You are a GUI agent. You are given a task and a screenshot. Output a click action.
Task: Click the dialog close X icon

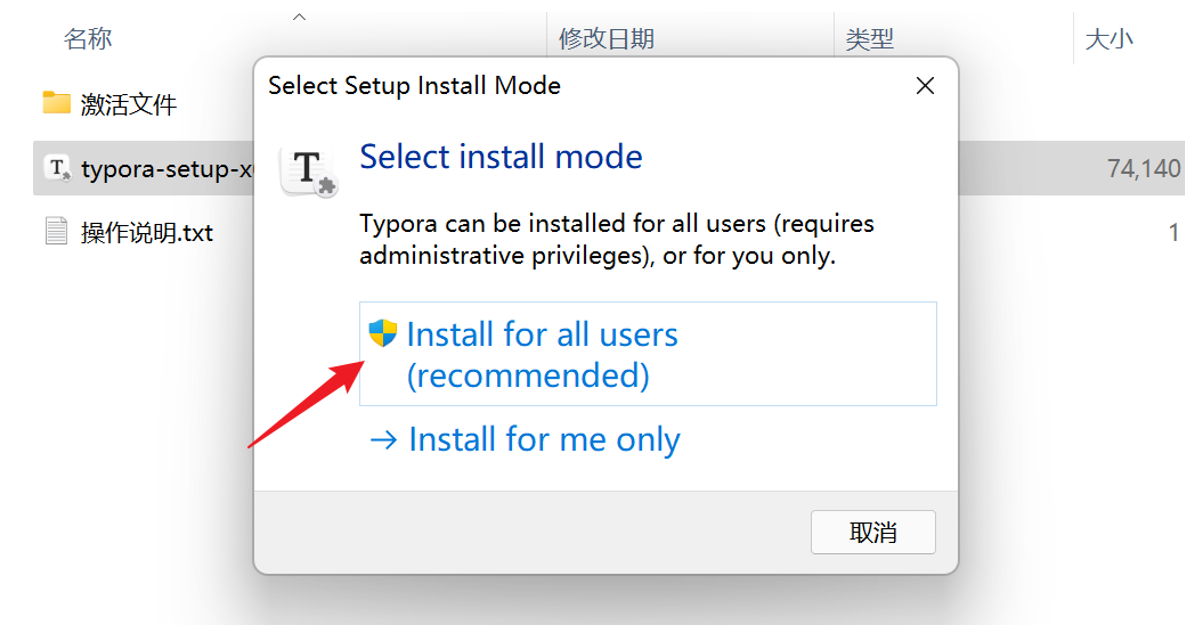point(924,86)
